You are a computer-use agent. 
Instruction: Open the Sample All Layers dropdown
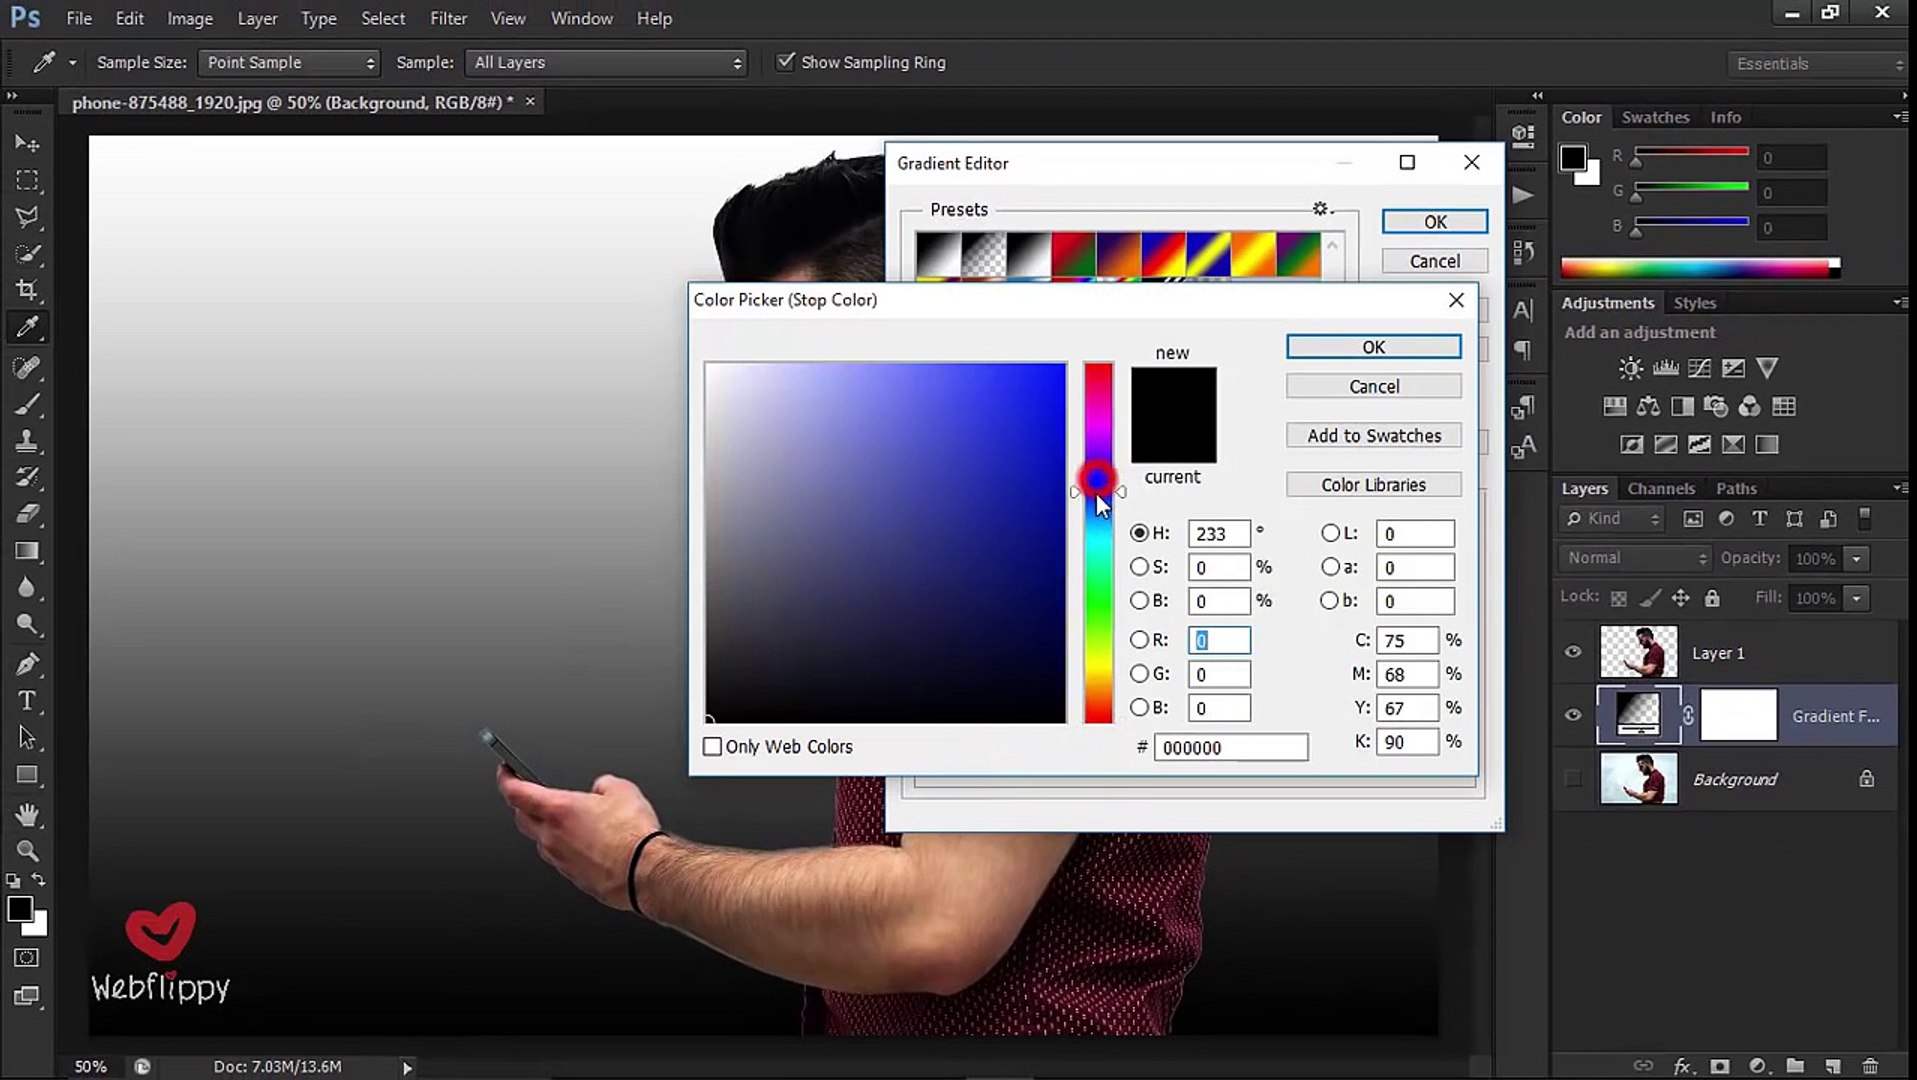click(606, 63)
